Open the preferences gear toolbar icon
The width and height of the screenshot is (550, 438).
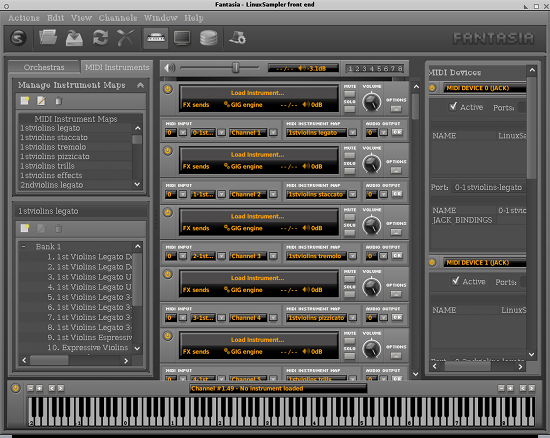pyautogui.click(x=237, y=38)
